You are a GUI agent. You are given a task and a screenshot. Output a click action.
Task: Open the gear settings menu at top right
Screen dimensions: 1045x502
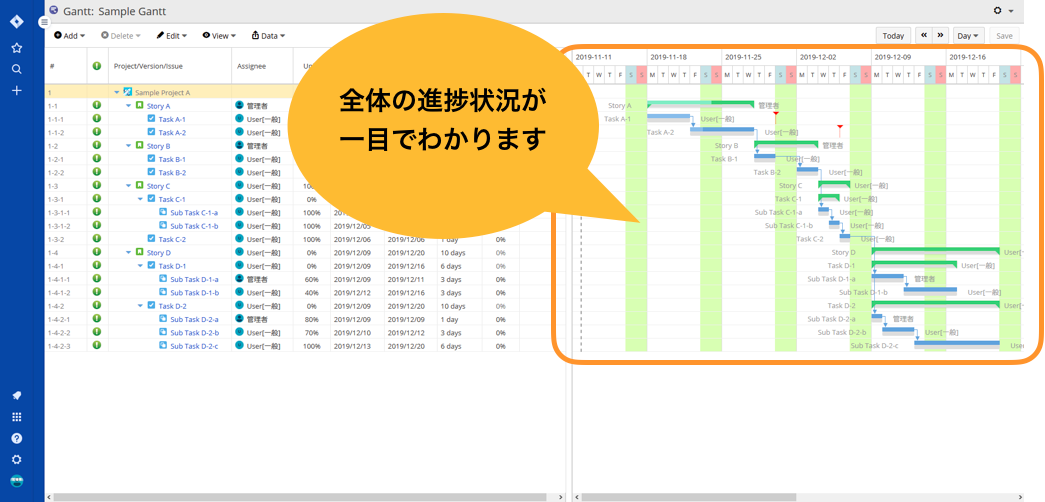1003,11
